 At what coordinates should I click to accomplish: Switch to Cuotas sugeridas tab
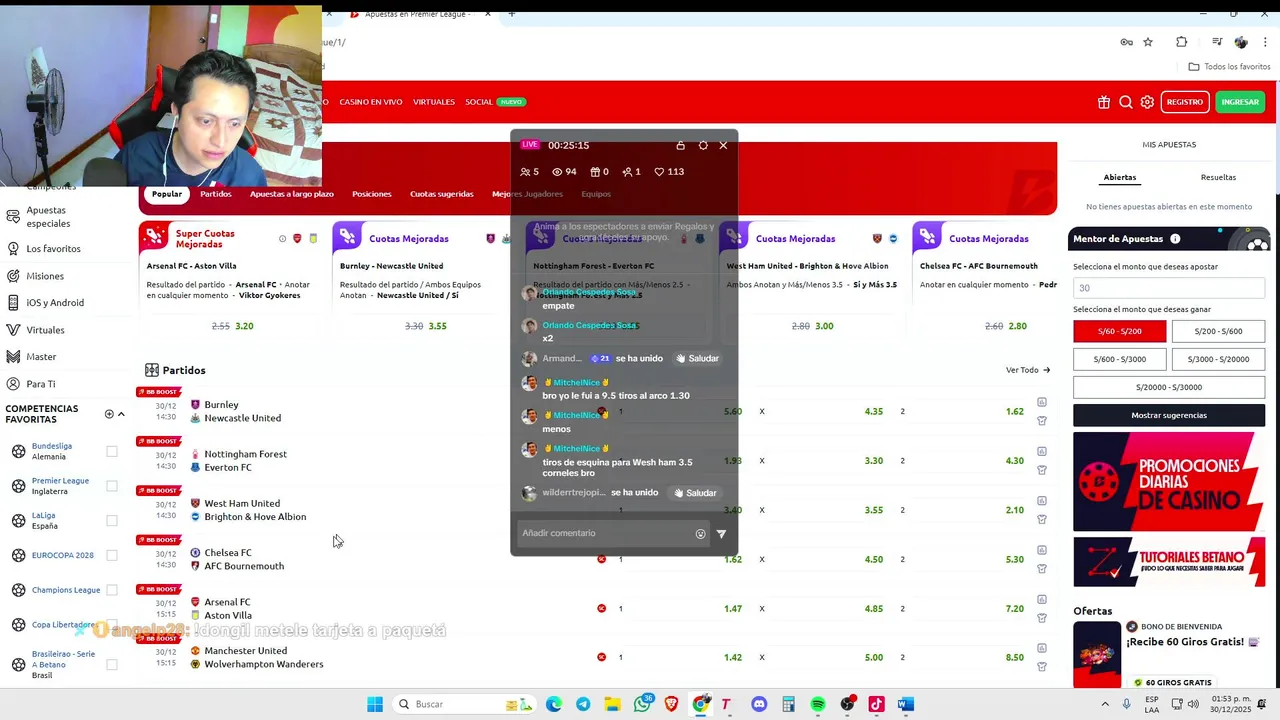(441, 194)
